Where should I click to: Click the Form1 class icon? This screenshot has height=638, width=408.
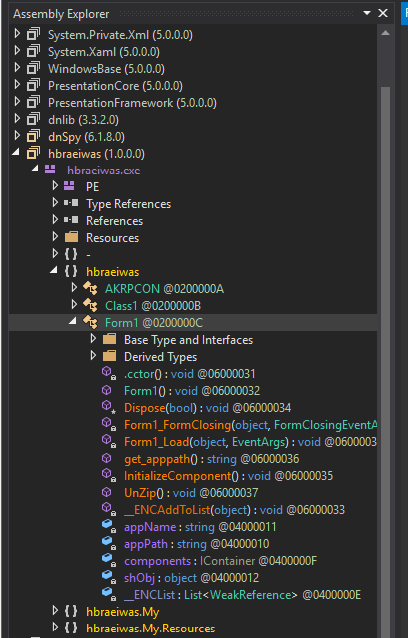pyautogui.click(x=90, y=323)
